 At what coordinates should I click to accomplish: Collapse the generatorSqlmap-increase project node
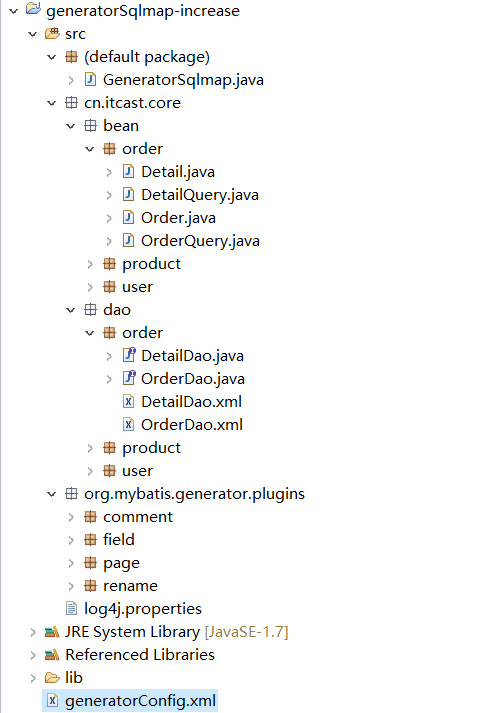point(14,10)
